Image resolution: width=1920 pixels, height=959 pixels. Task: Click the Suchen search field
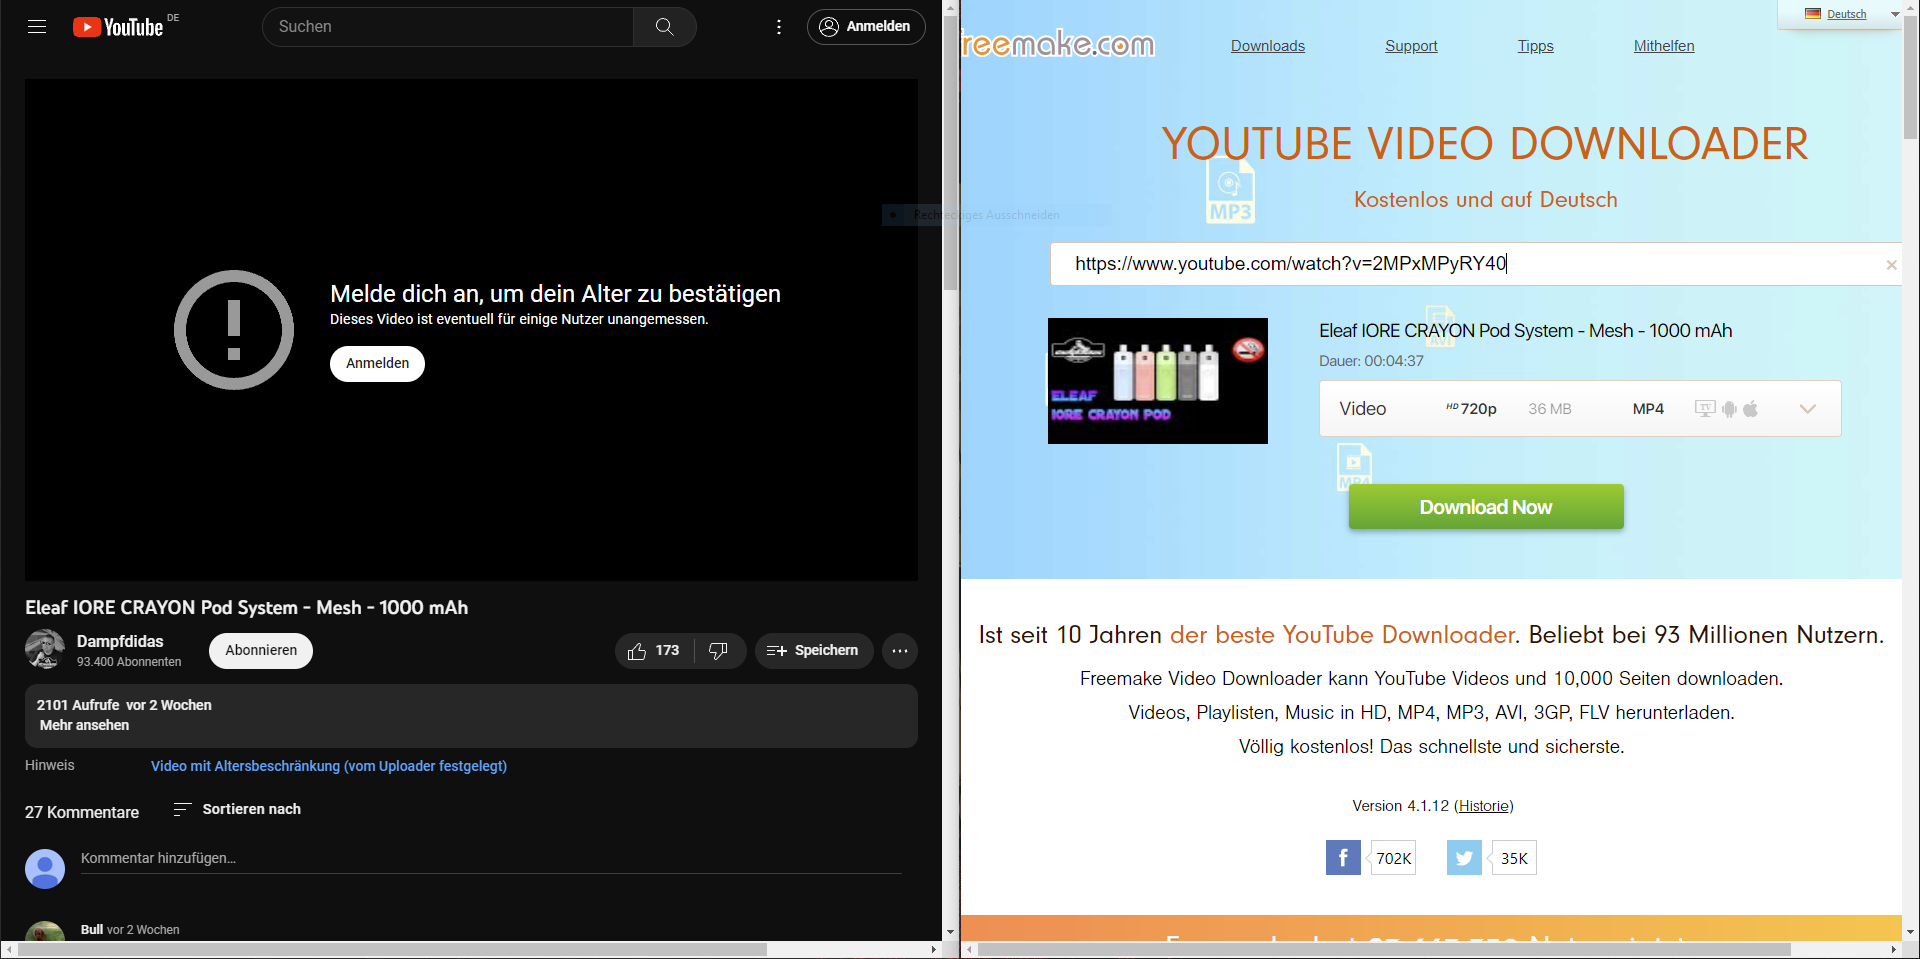448,27
